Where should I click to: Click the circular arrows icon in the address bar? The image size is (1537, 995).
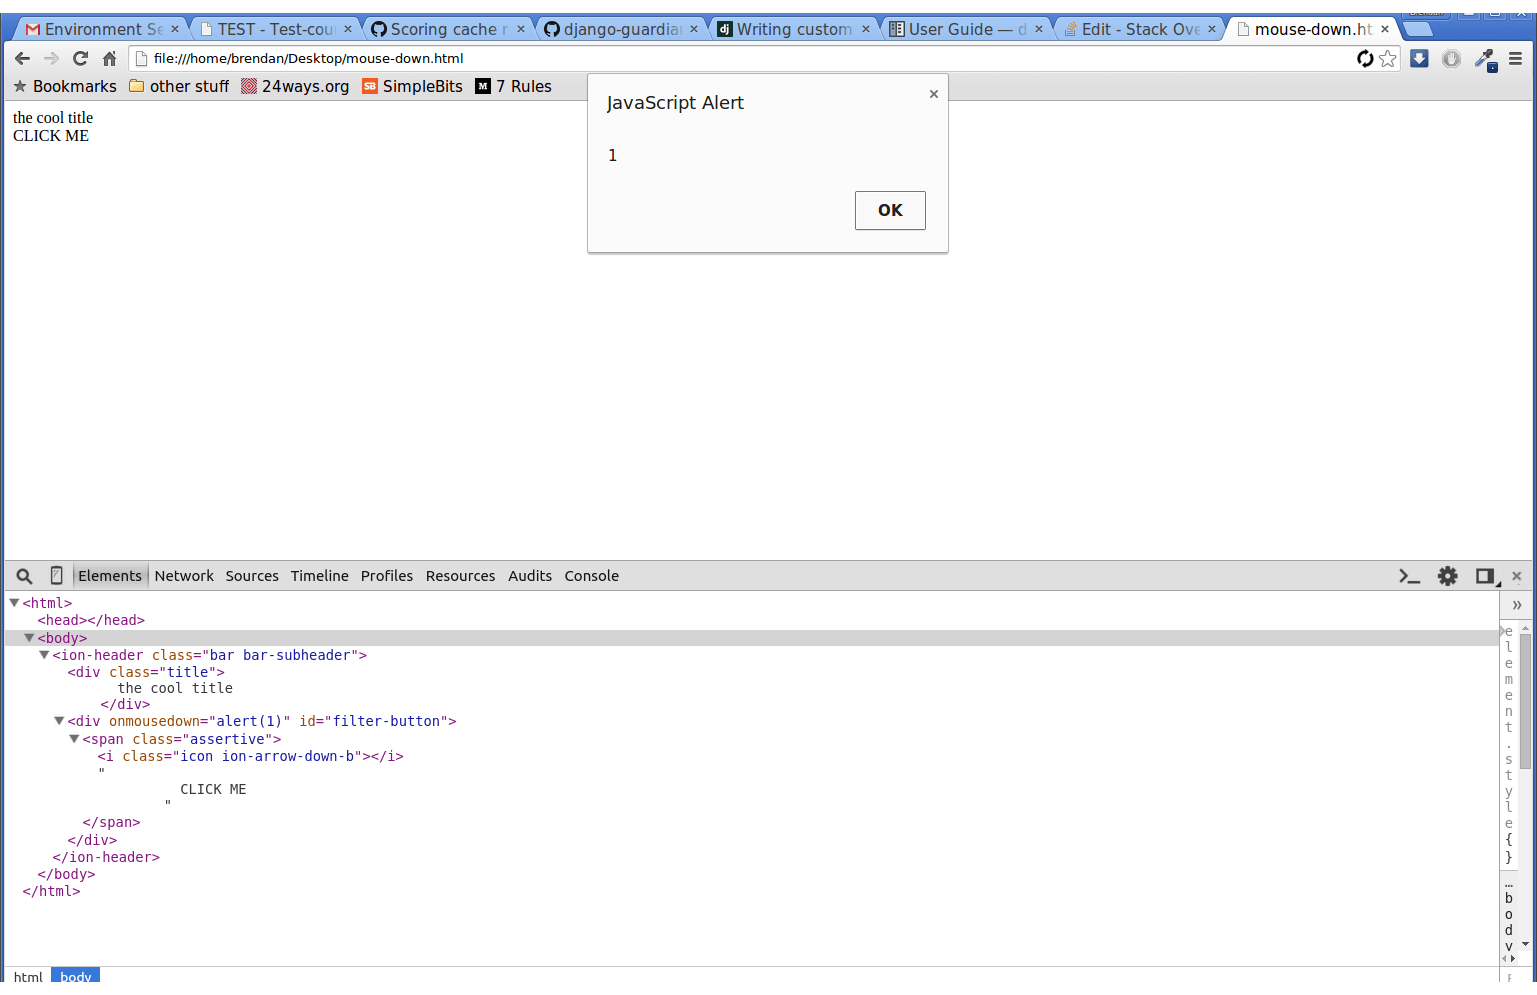[1365, 59]
